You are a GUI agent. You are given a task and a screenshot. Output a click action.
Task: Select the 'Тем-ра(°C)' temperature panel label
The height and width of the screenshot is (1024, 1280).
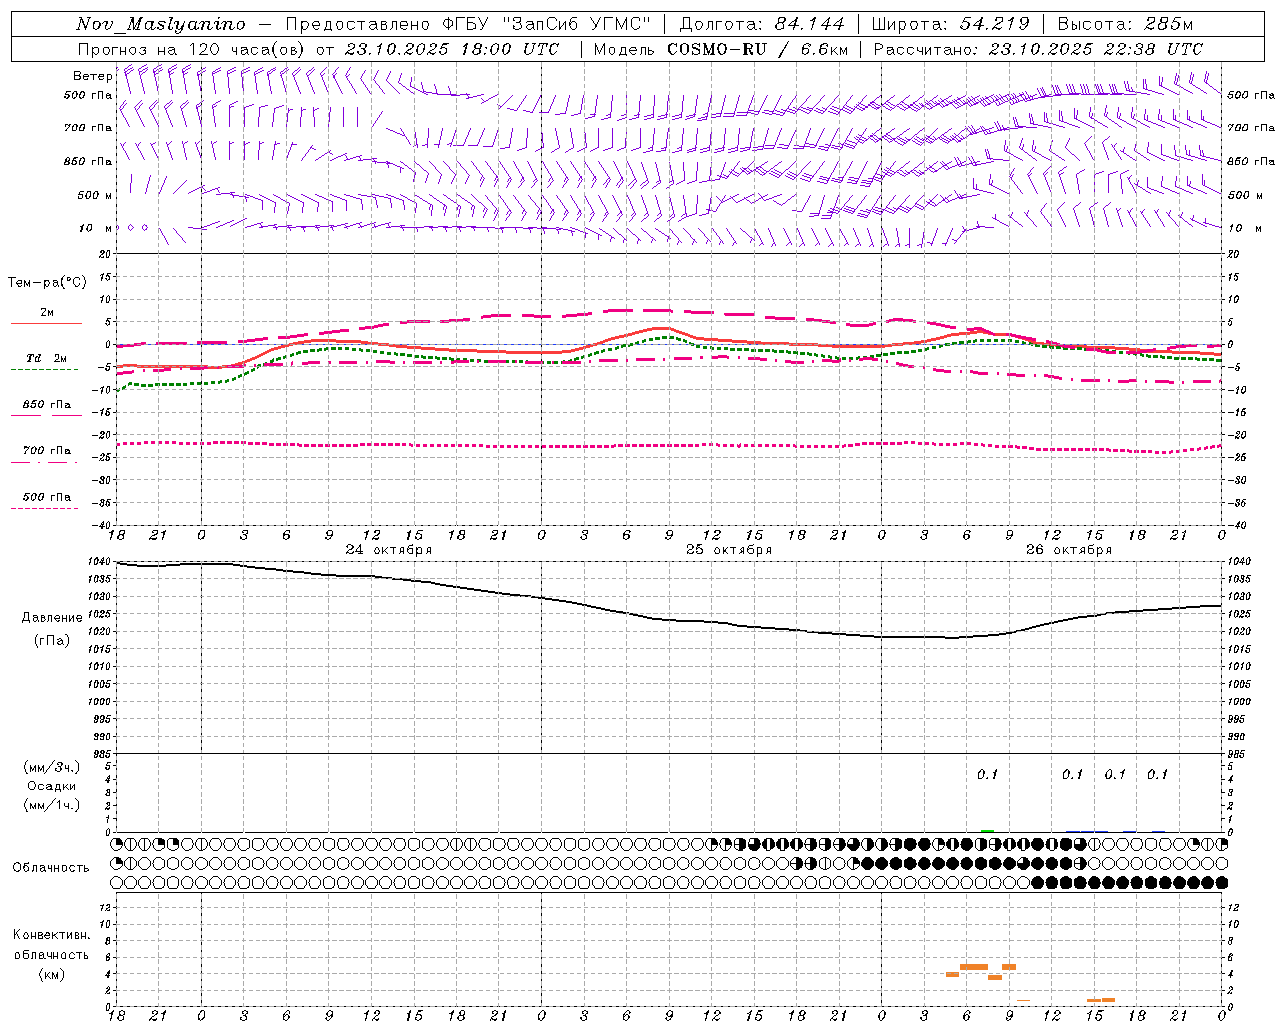coord(47,283)
